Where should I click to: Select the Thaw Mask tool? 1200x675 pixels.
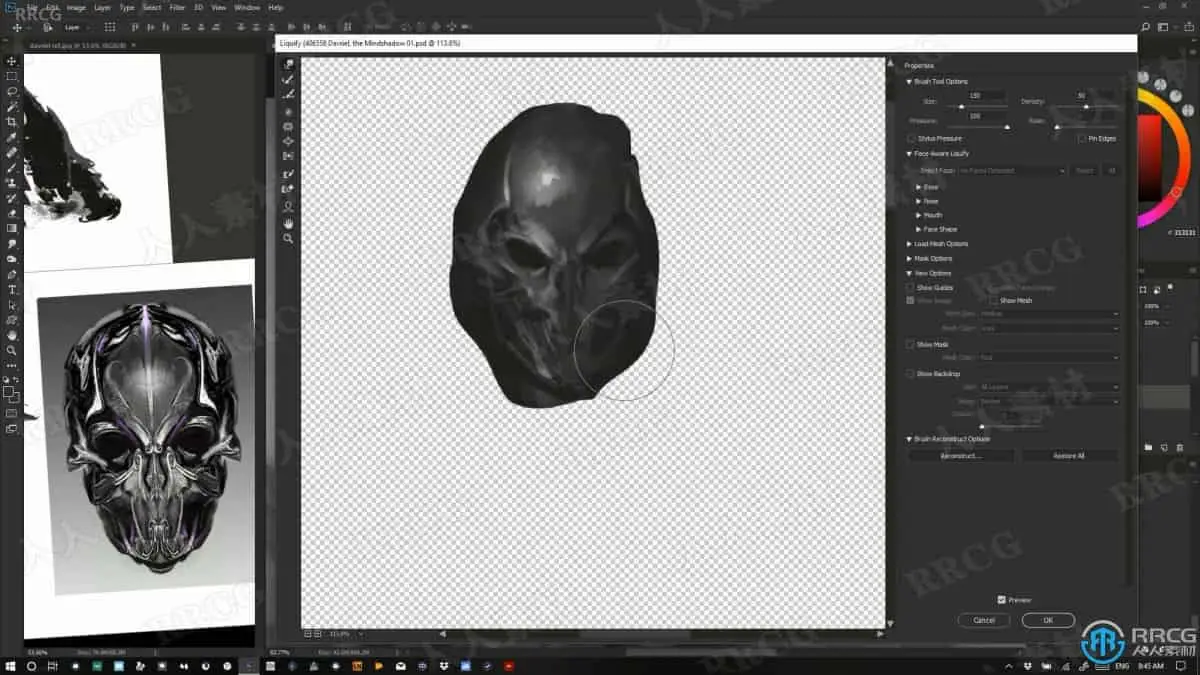pos(288,189)
